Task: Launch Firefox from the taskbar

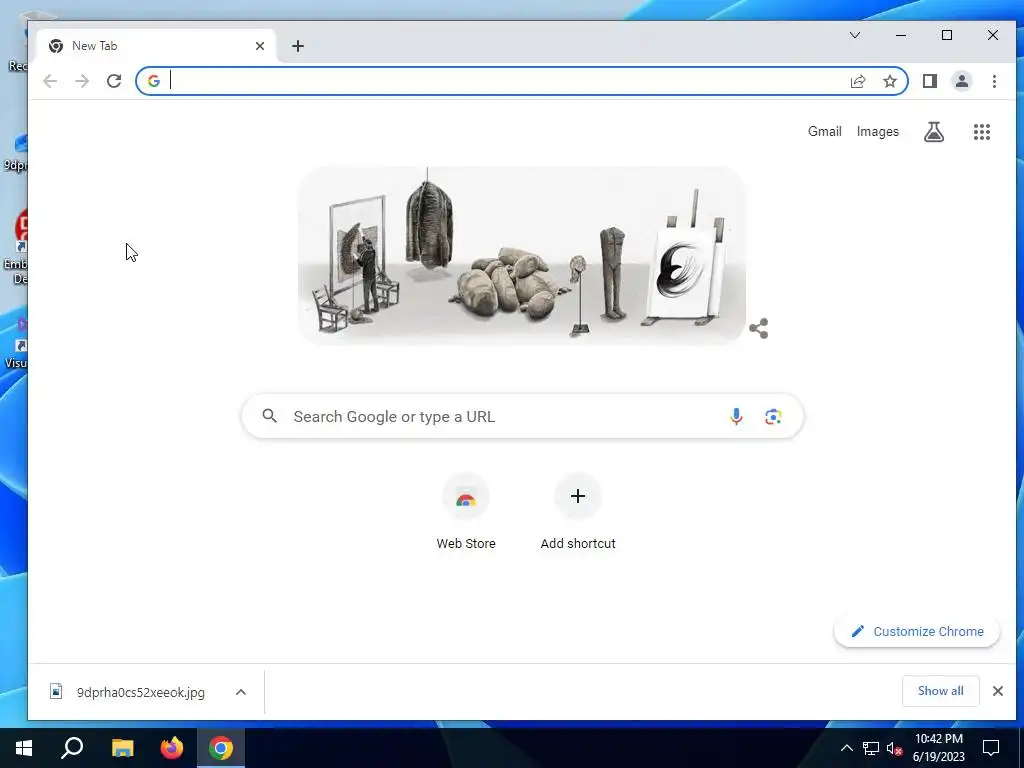Action: [x=172, y=748]
